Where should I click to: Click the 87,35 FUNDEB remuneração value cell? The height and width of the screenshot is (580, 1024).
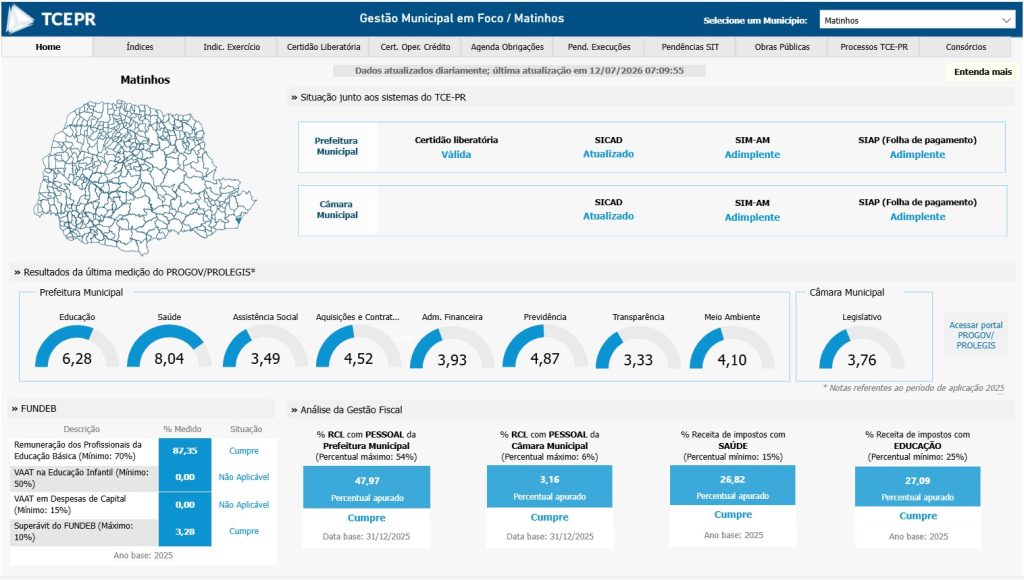[185, 451]
